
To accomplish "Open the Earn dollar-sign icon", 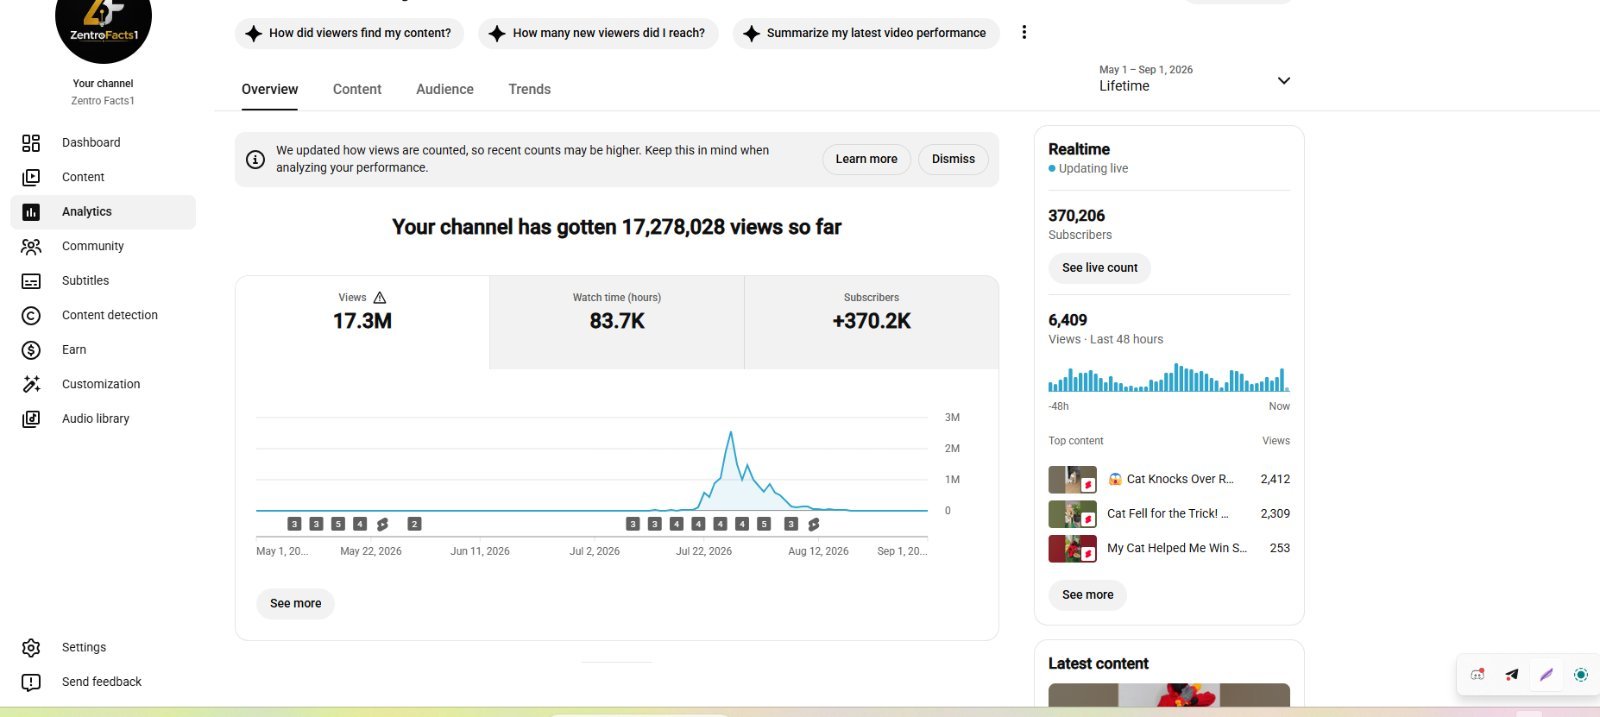I will tap(31, 350).
